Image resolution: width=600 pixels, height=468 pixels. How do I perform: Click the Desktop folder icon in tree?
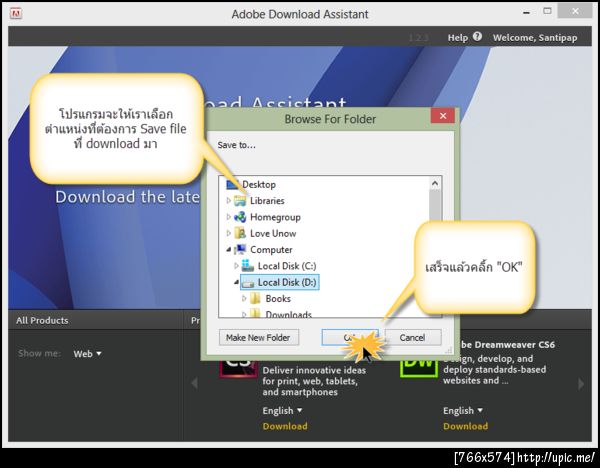(233, 185)
